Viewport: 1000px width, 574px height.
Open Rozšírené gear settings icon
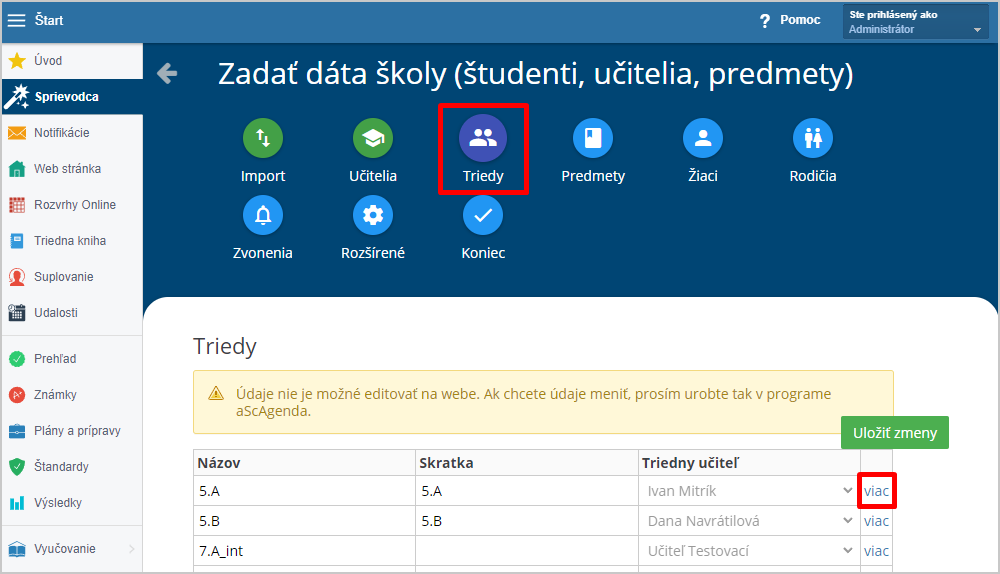373,215
